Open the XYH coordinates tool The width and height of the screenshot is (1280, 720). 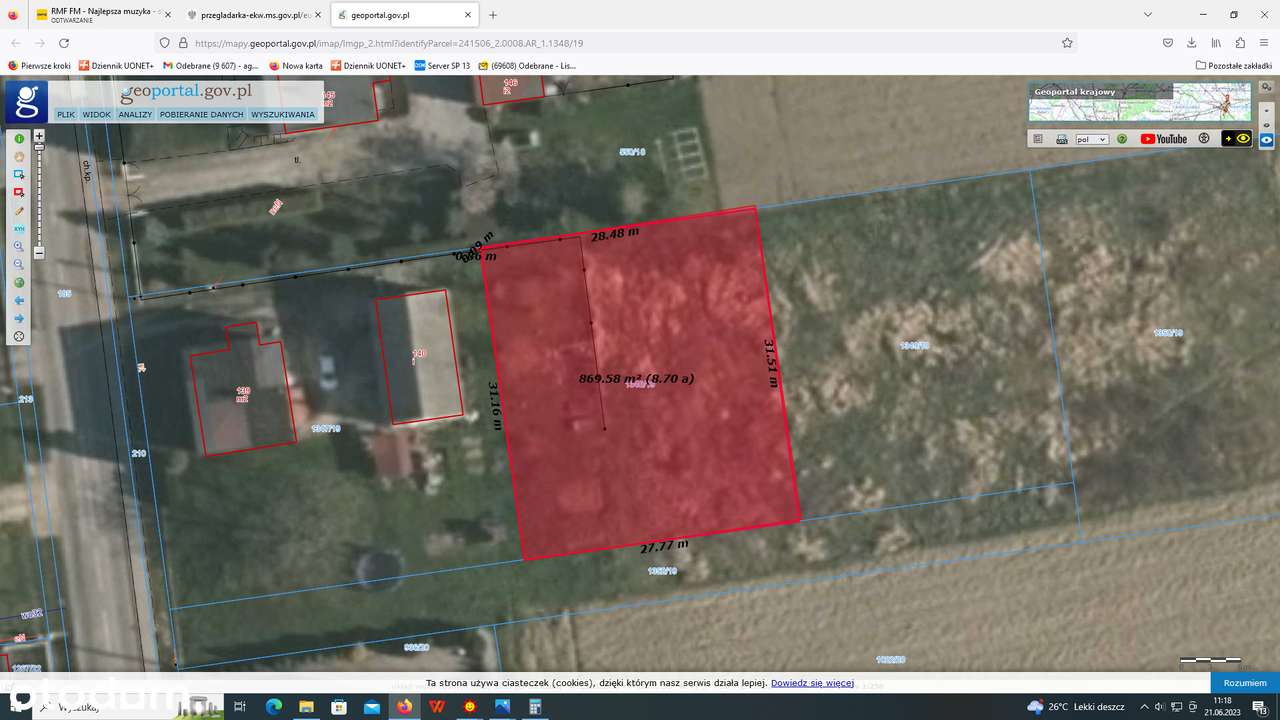19,228
